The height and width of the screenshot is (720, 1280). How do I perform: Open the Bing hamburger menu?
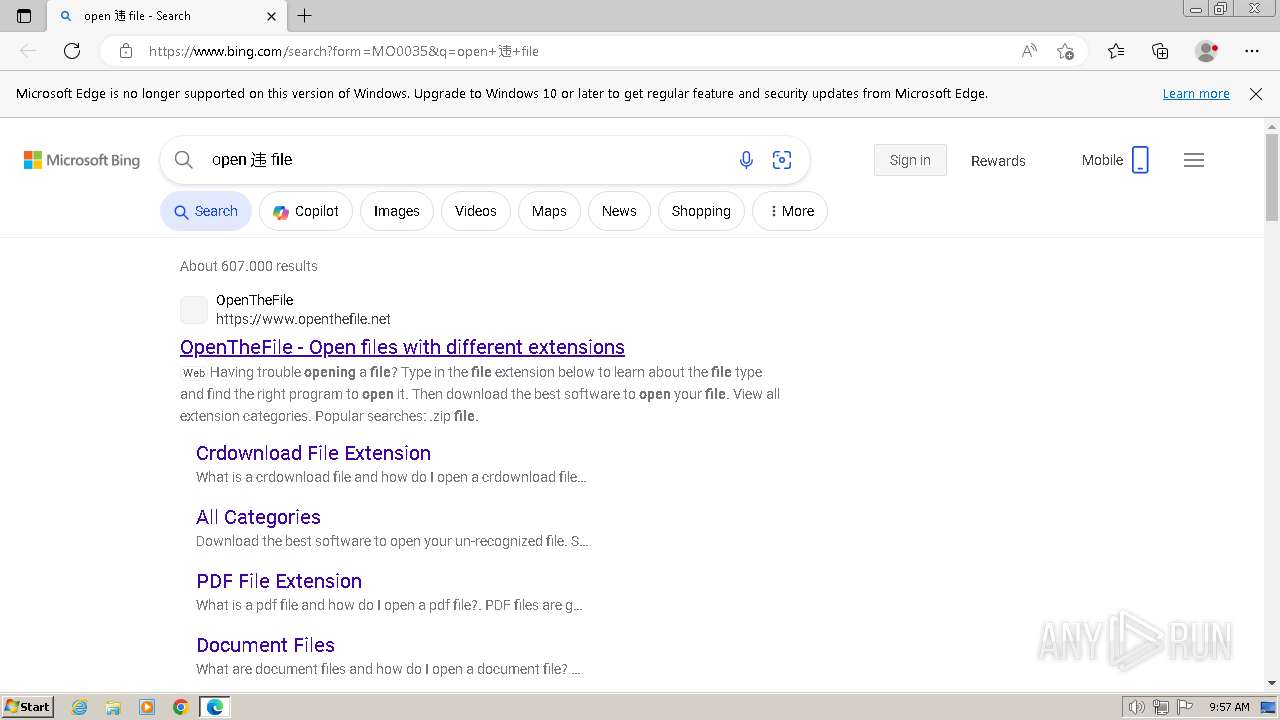coord(1194,160)
